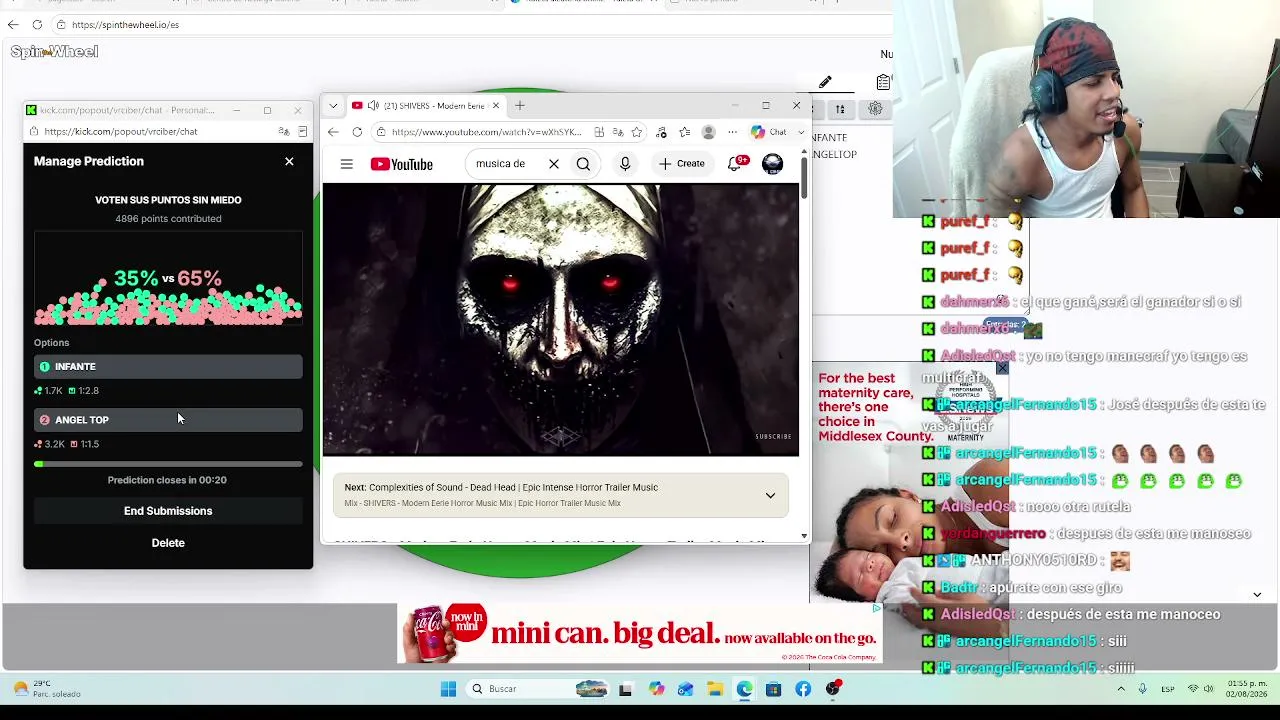Click the site info lock in Kick popout
1280x720 pixels.
click(34, 131)
